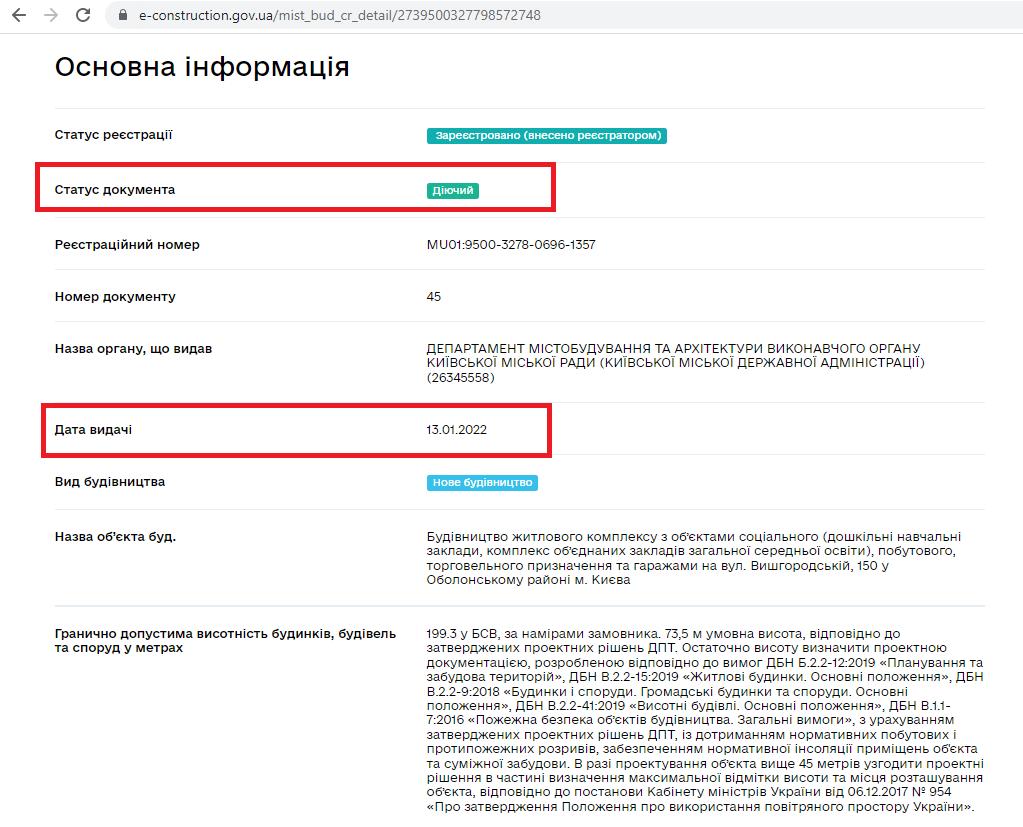Select the "Реєстраційний номер" label

coord(127,245)
